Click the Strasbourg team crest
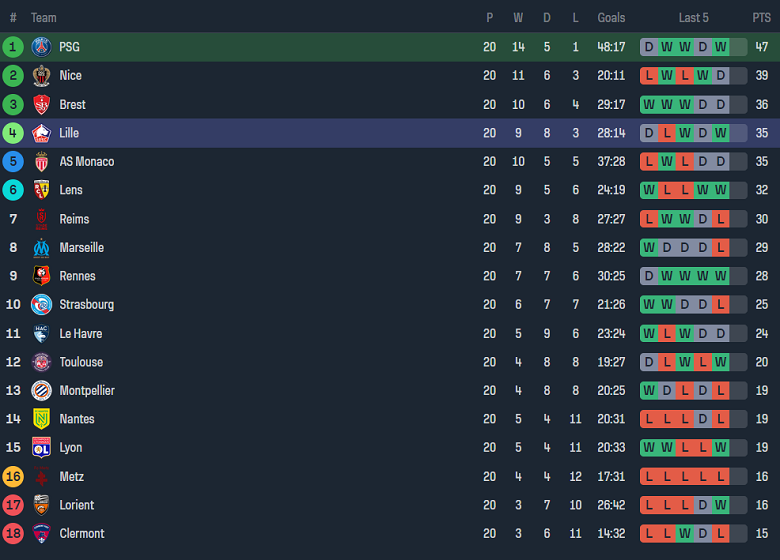This screenshot has height=560, width=780. click(x=41, y=305)
